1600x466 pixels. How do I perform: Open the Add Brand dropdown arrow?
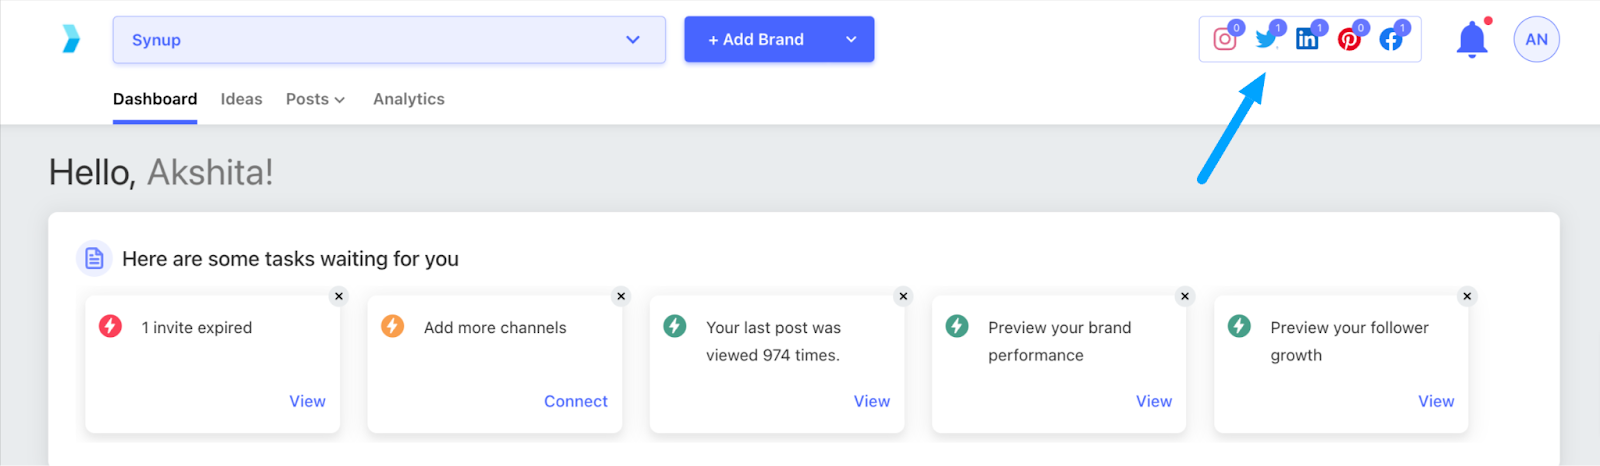(851, 40)
